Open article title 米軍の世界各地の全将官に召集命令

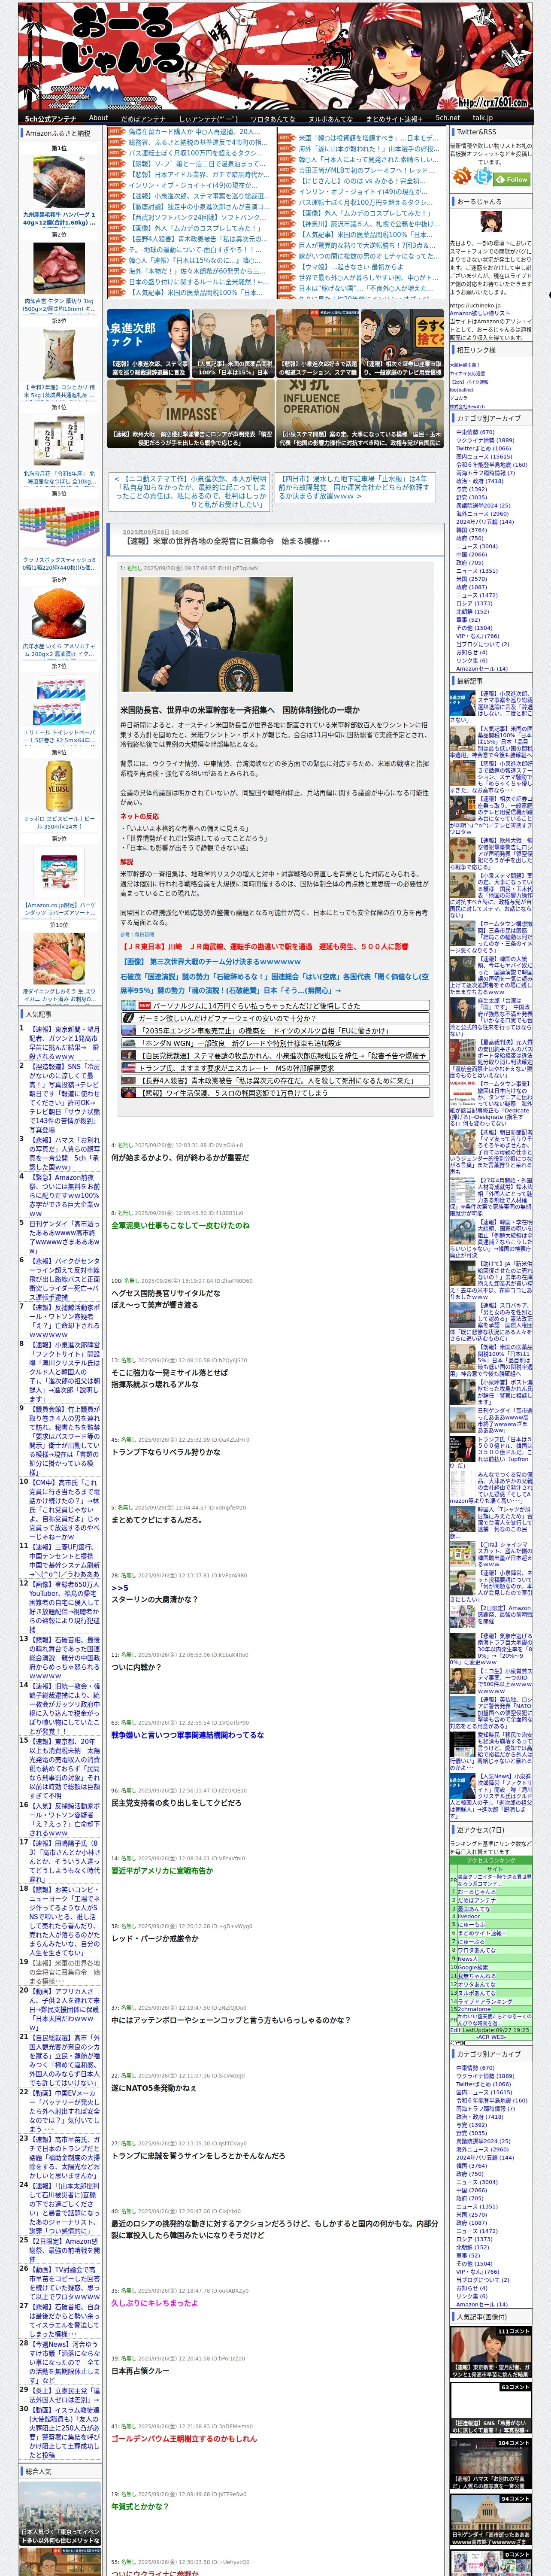tap(227, 541)
